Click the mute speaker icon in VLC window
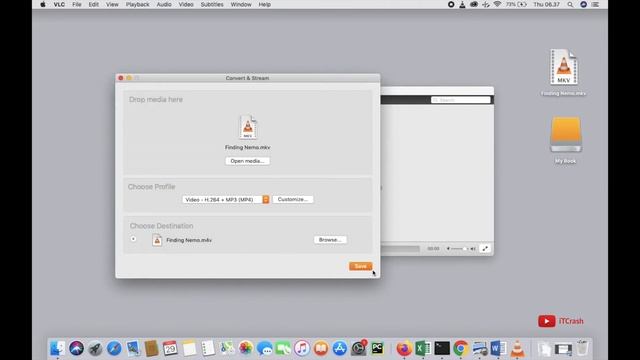The width and height of the screenshot is (640, 360). click(x=448, y=249)
